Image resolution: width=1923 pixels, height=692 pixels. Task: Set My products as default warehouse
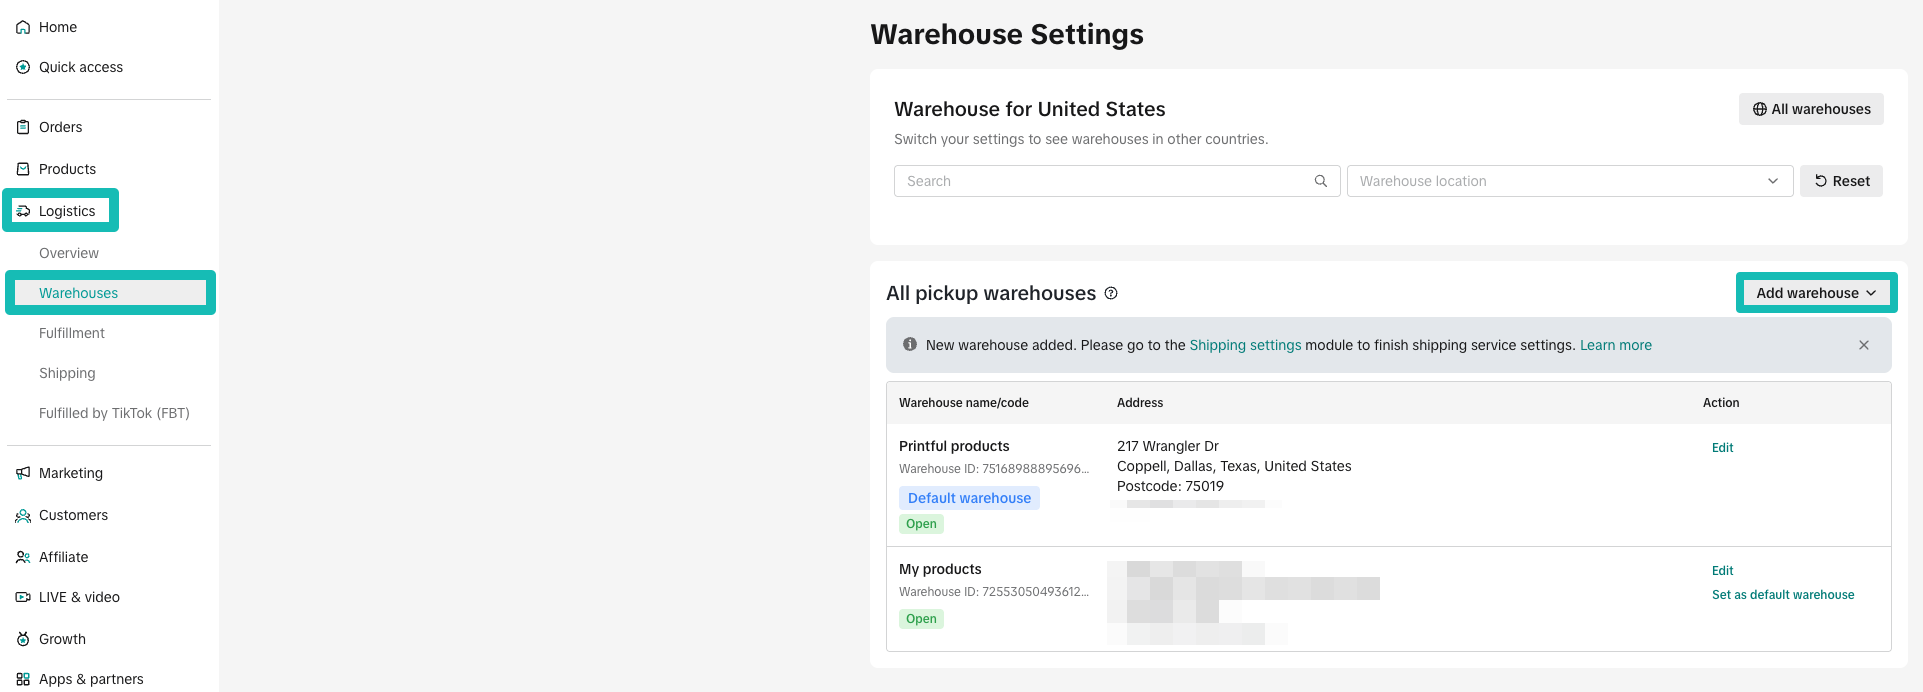(1782, 595)
